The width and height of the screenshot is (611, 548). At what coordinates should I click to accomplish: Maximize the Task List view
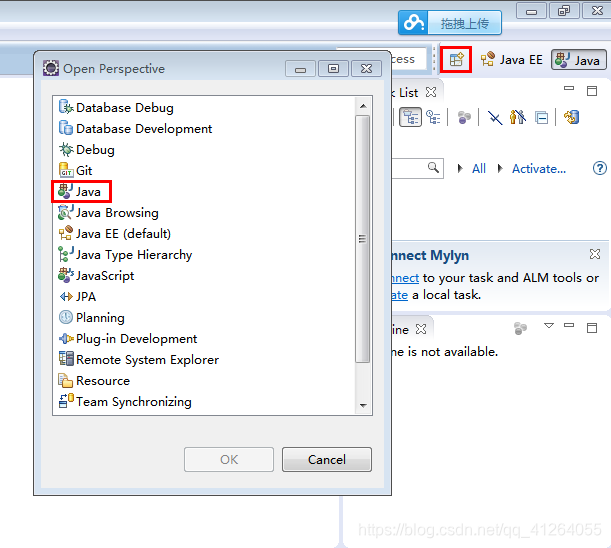tap(592, 91)
